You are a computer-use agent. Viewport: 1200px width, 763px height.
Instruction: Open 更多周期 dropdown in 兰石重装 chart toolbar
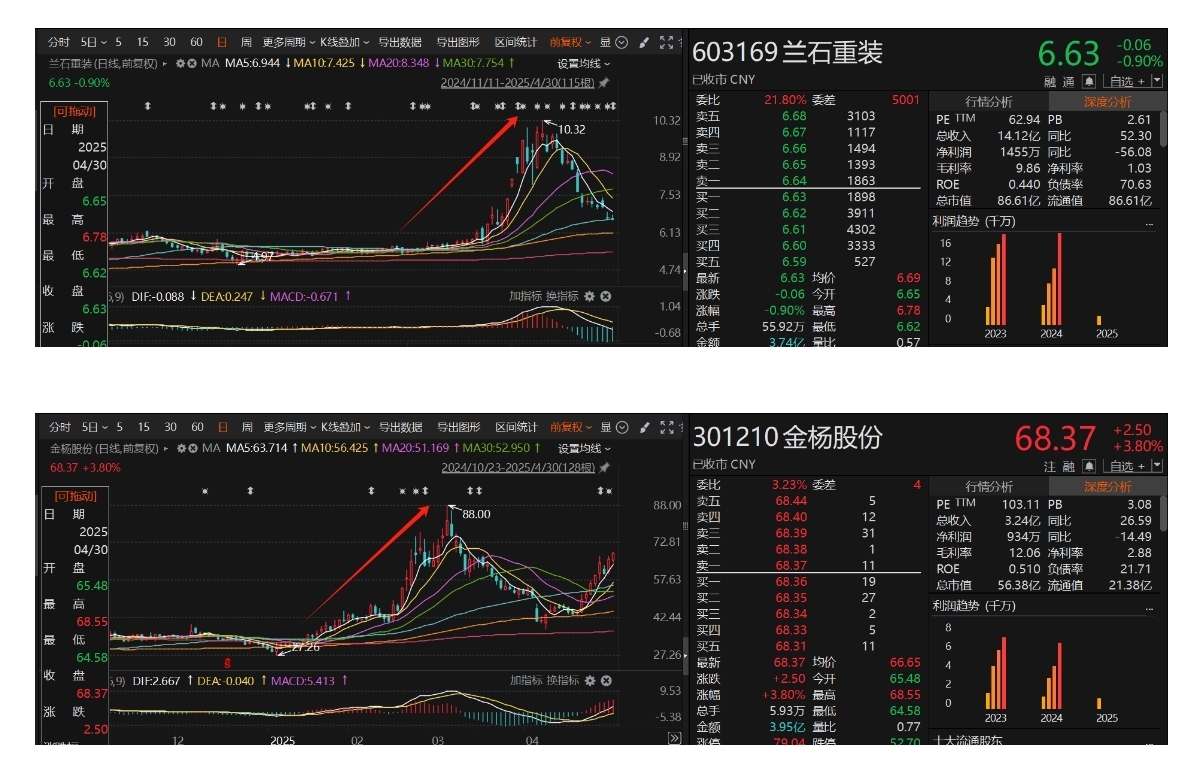pyautogui.click(x=287, y=42)
